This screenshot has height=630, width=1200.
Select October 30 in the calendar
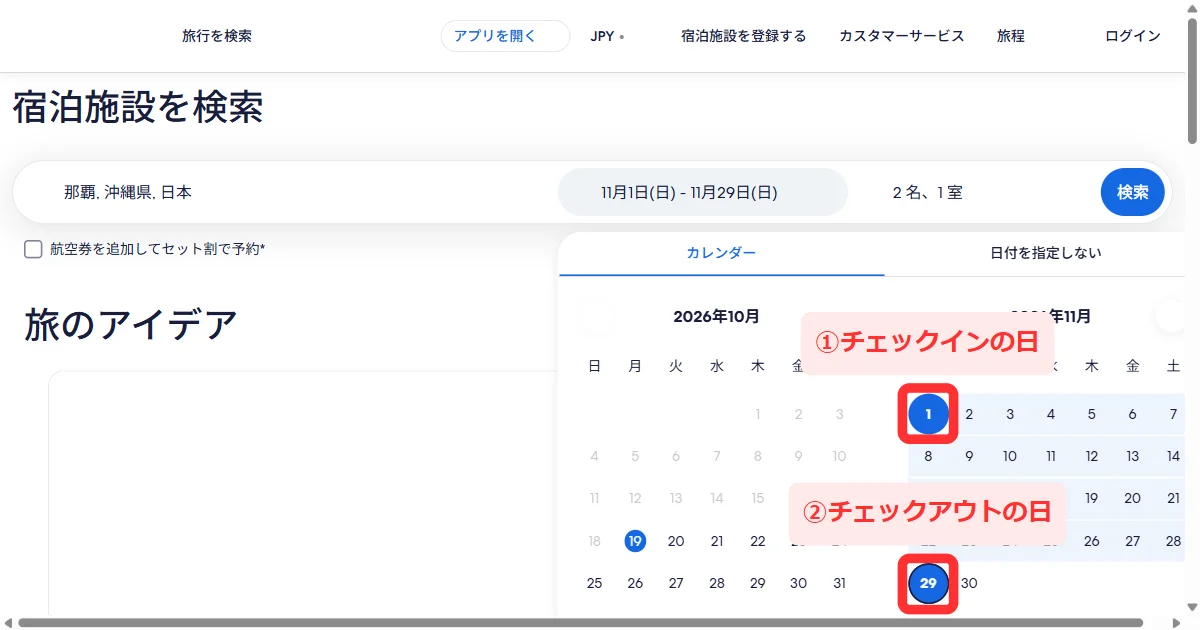click(x=798, y=583)
